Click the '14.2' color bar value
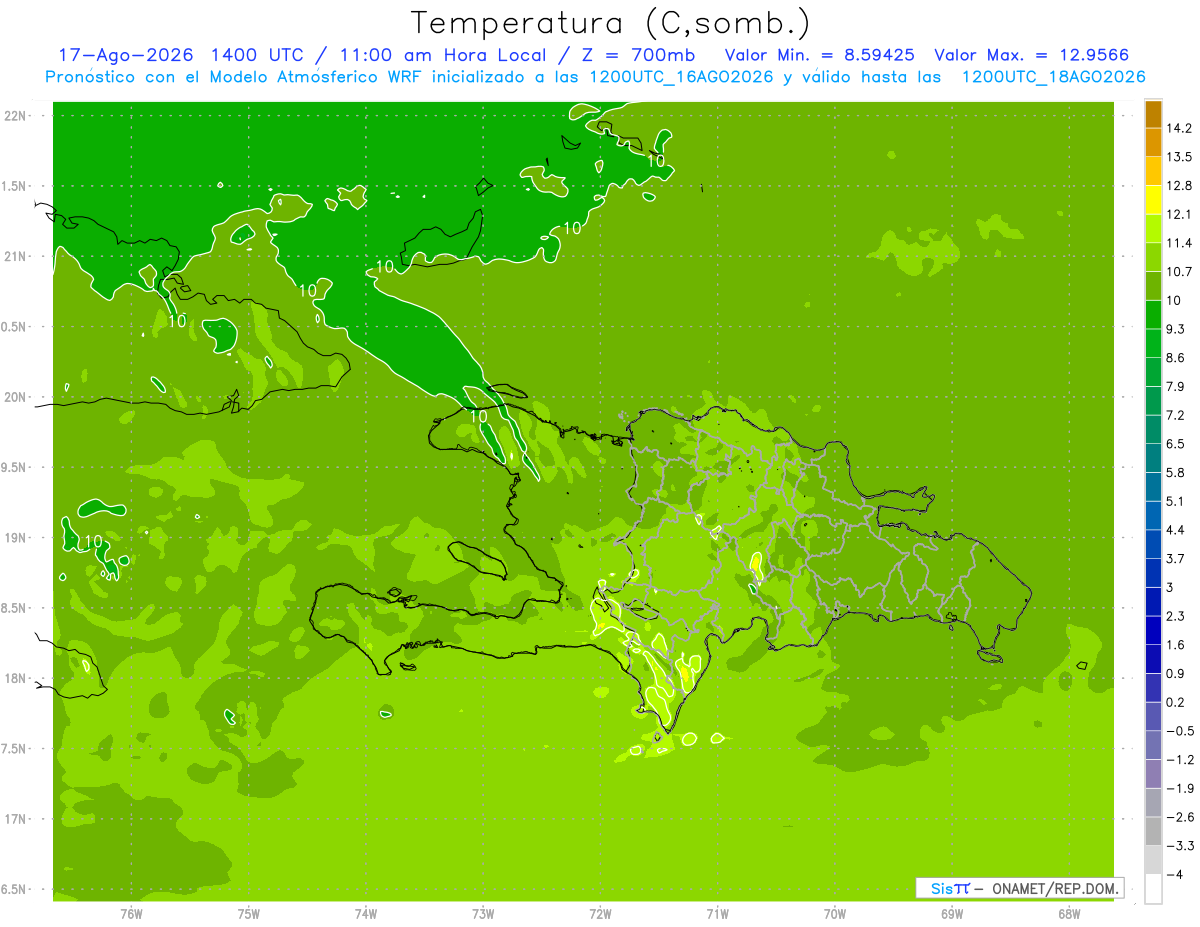 (x=1179, y=128)
